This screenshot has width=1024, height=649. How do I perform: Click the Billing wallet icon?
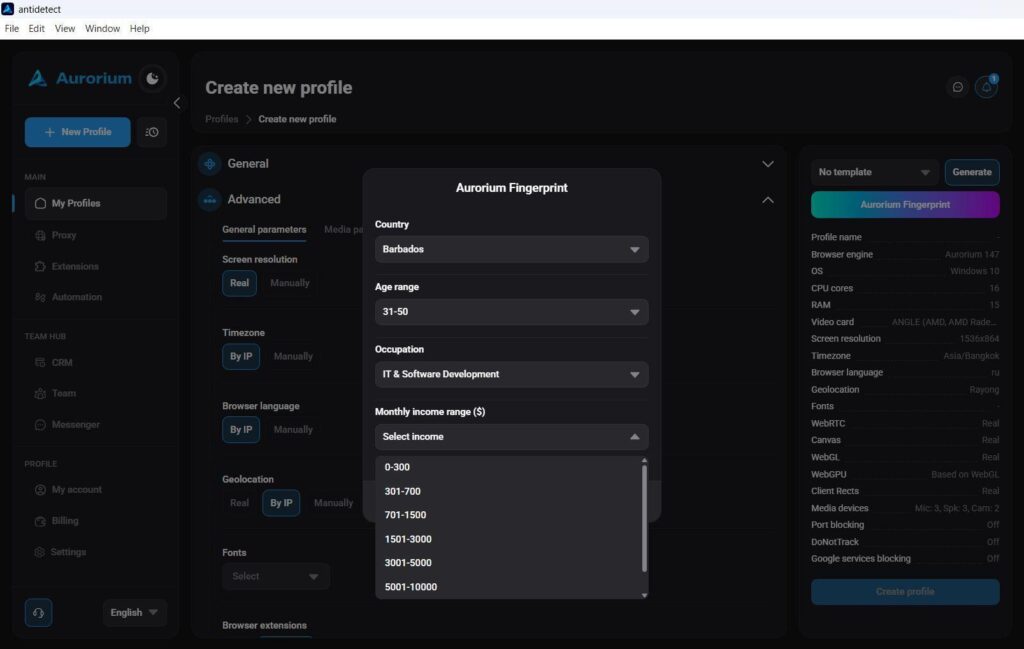tap(40, 521)
